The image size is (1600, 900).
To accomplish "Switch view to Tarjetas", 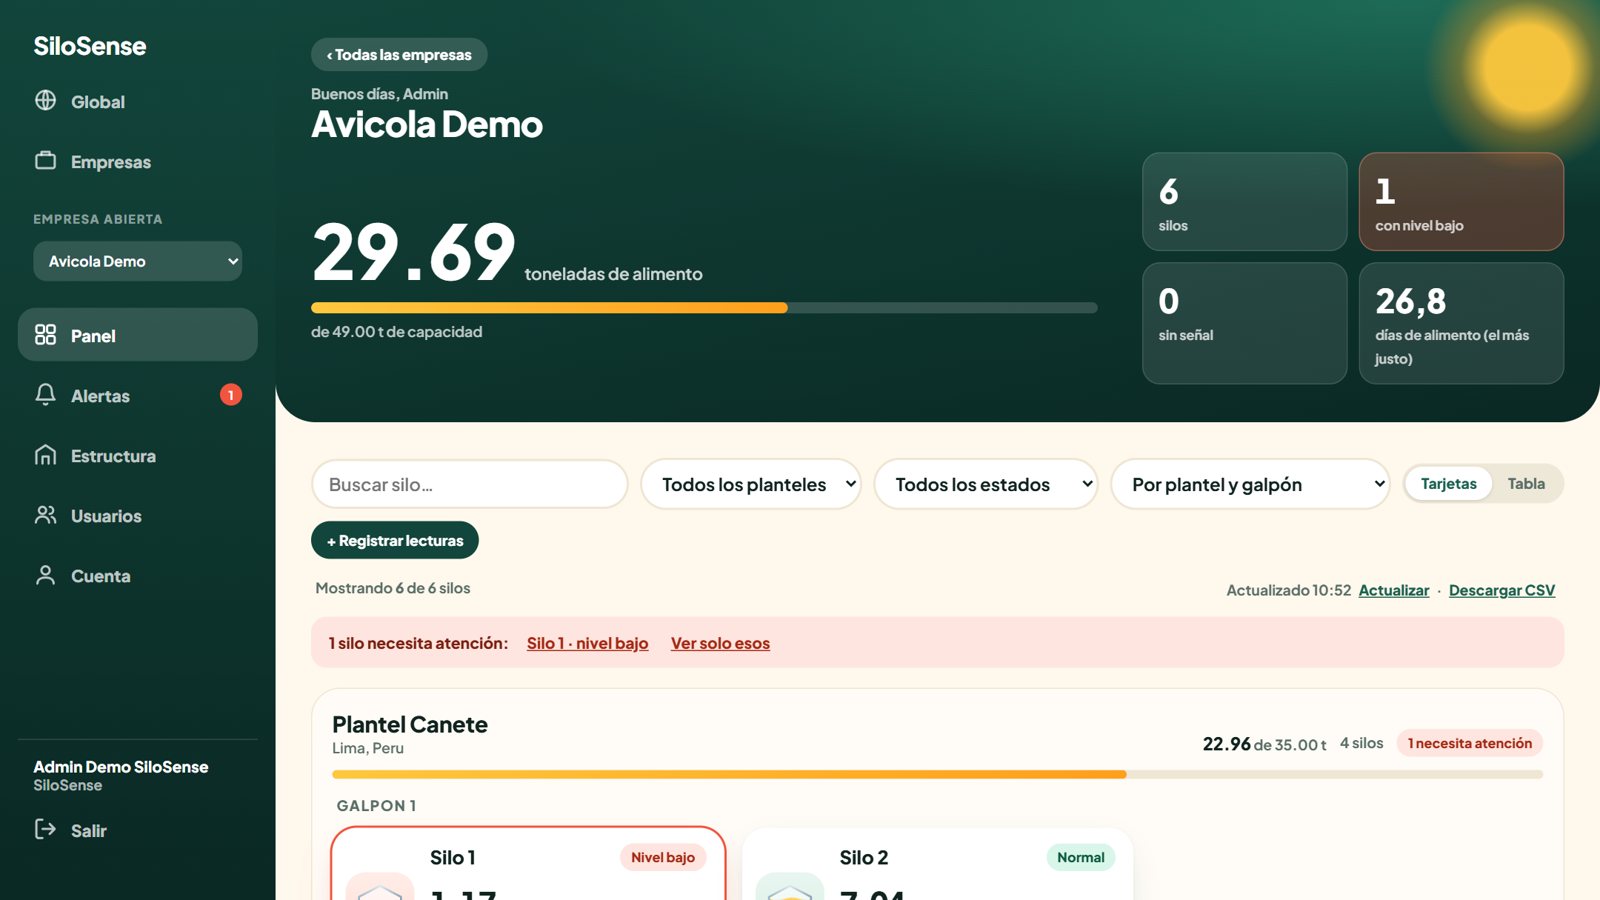I will click(x=1448, y=484).
